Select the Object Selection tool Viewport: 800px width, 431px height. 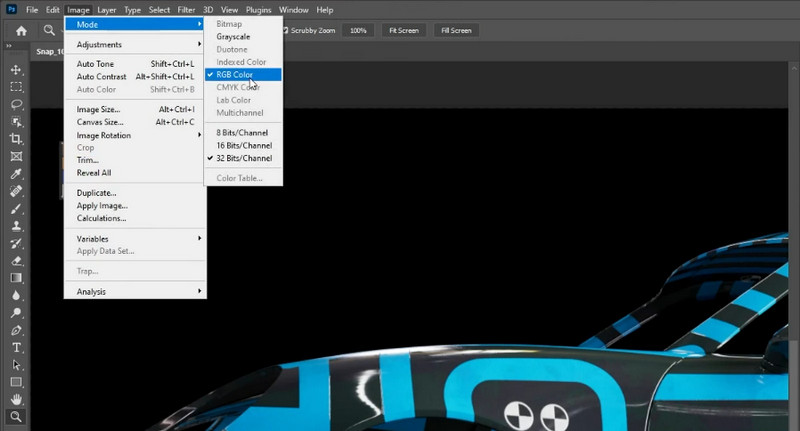16,122
